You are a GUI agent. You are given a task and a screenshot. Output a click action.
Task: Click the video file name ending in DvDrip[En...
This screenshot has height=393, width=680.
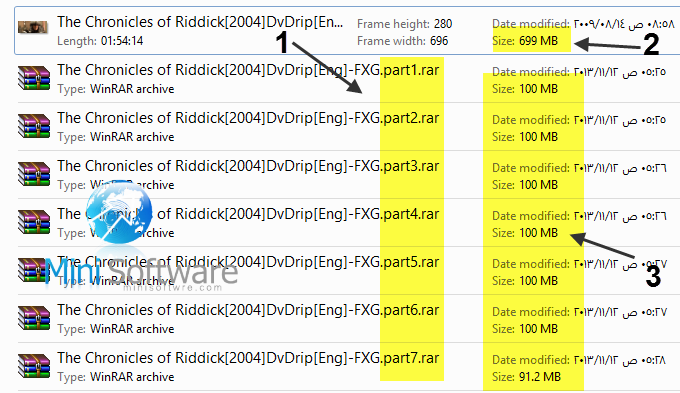(x=200, y=22)
